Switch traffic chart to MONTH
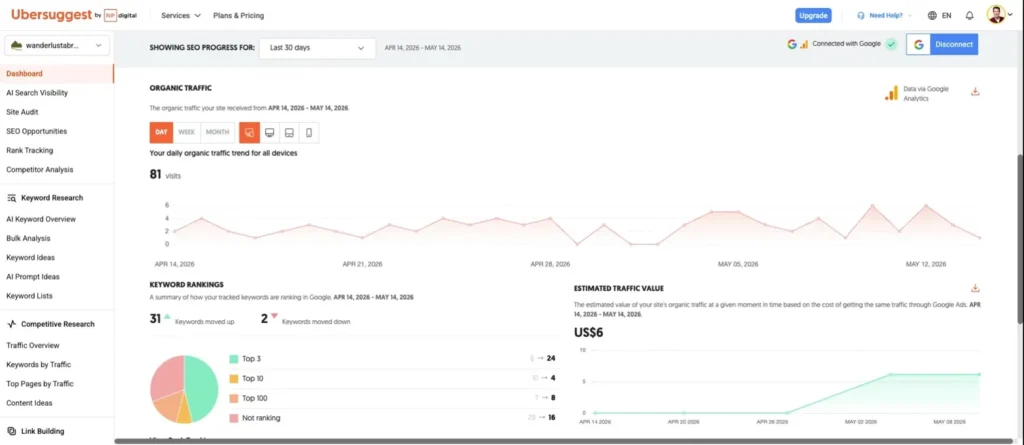Viewport: 1024px width, 445px height. (x=217, y=132)
